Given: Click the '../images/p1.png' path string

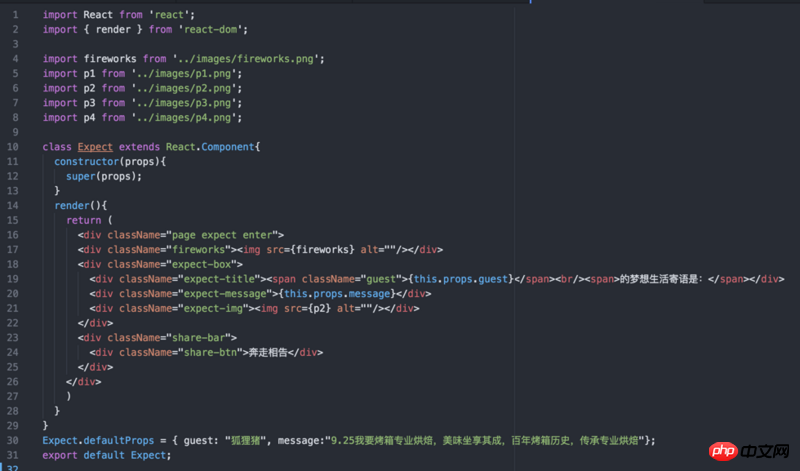Looking at the screenshot, I should [x=184, y=74].
